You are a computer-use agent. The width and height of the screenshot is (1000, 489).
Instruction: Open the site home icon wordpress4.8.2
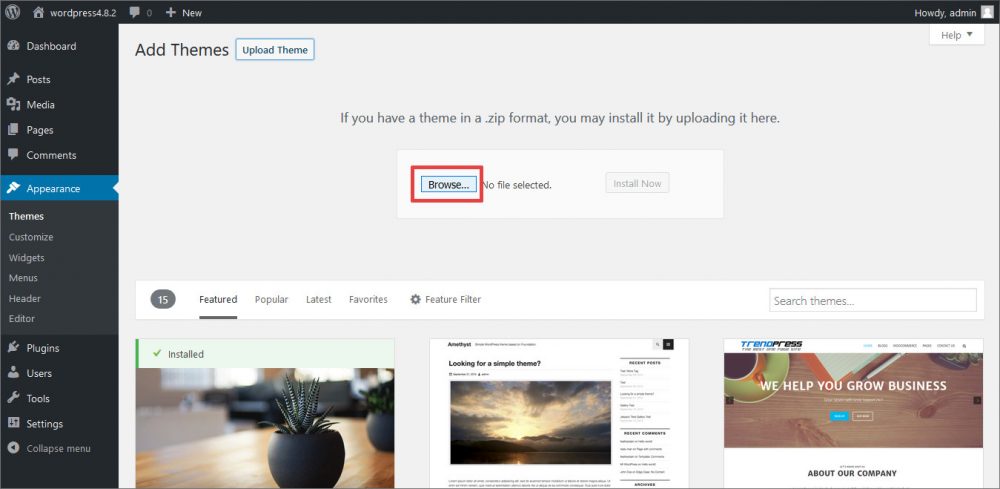tap(39, 13)
